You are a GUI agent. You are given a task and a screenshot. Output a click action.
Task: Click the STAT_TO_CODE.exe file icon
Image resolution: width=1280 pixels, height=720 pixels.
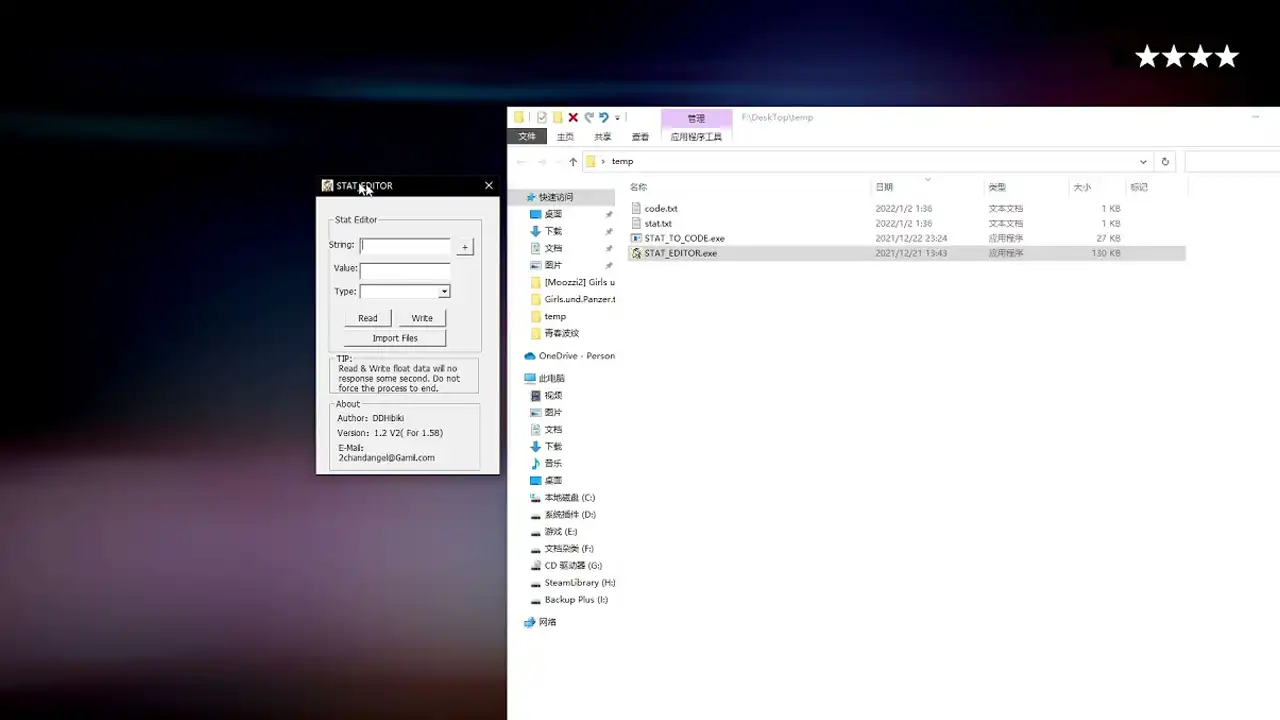(x=636, y=238)
